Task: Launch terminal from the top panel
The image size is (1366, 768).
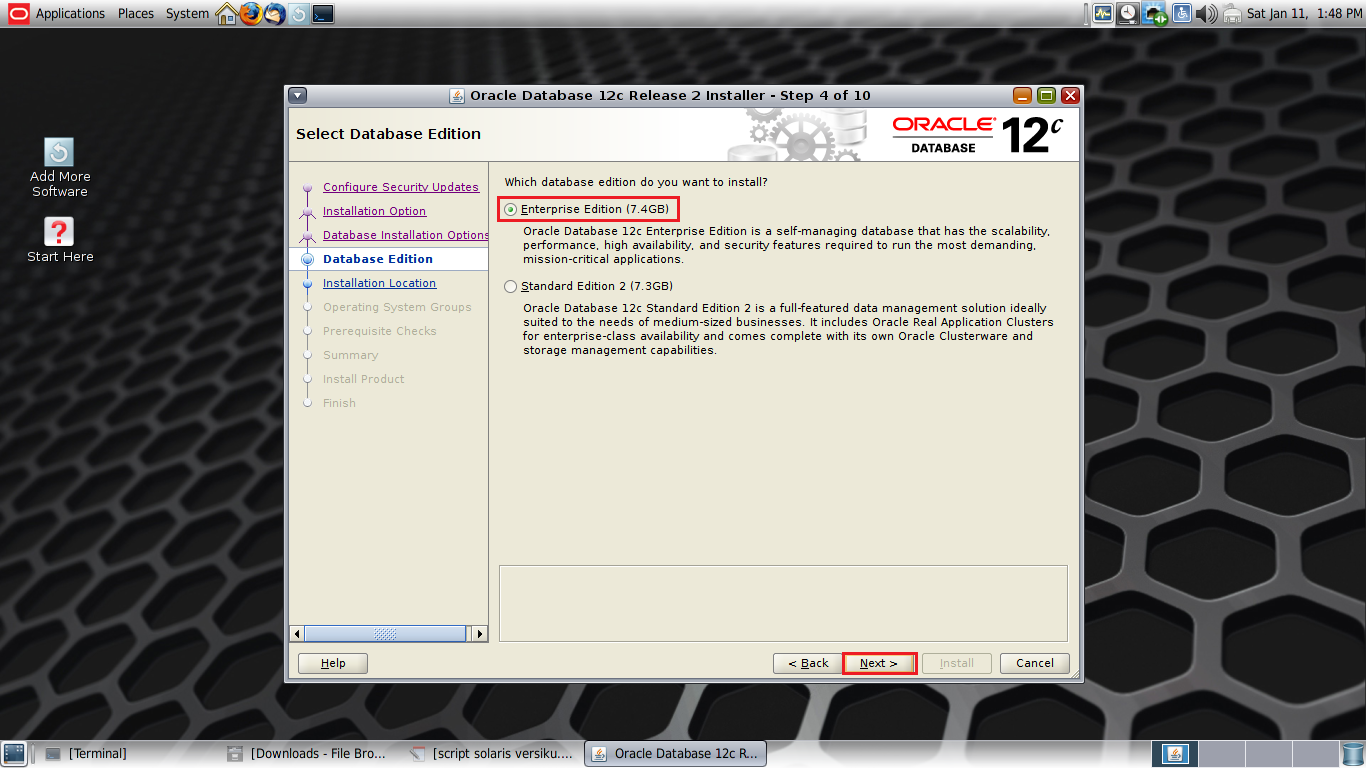Action: (x=323, y=14)
